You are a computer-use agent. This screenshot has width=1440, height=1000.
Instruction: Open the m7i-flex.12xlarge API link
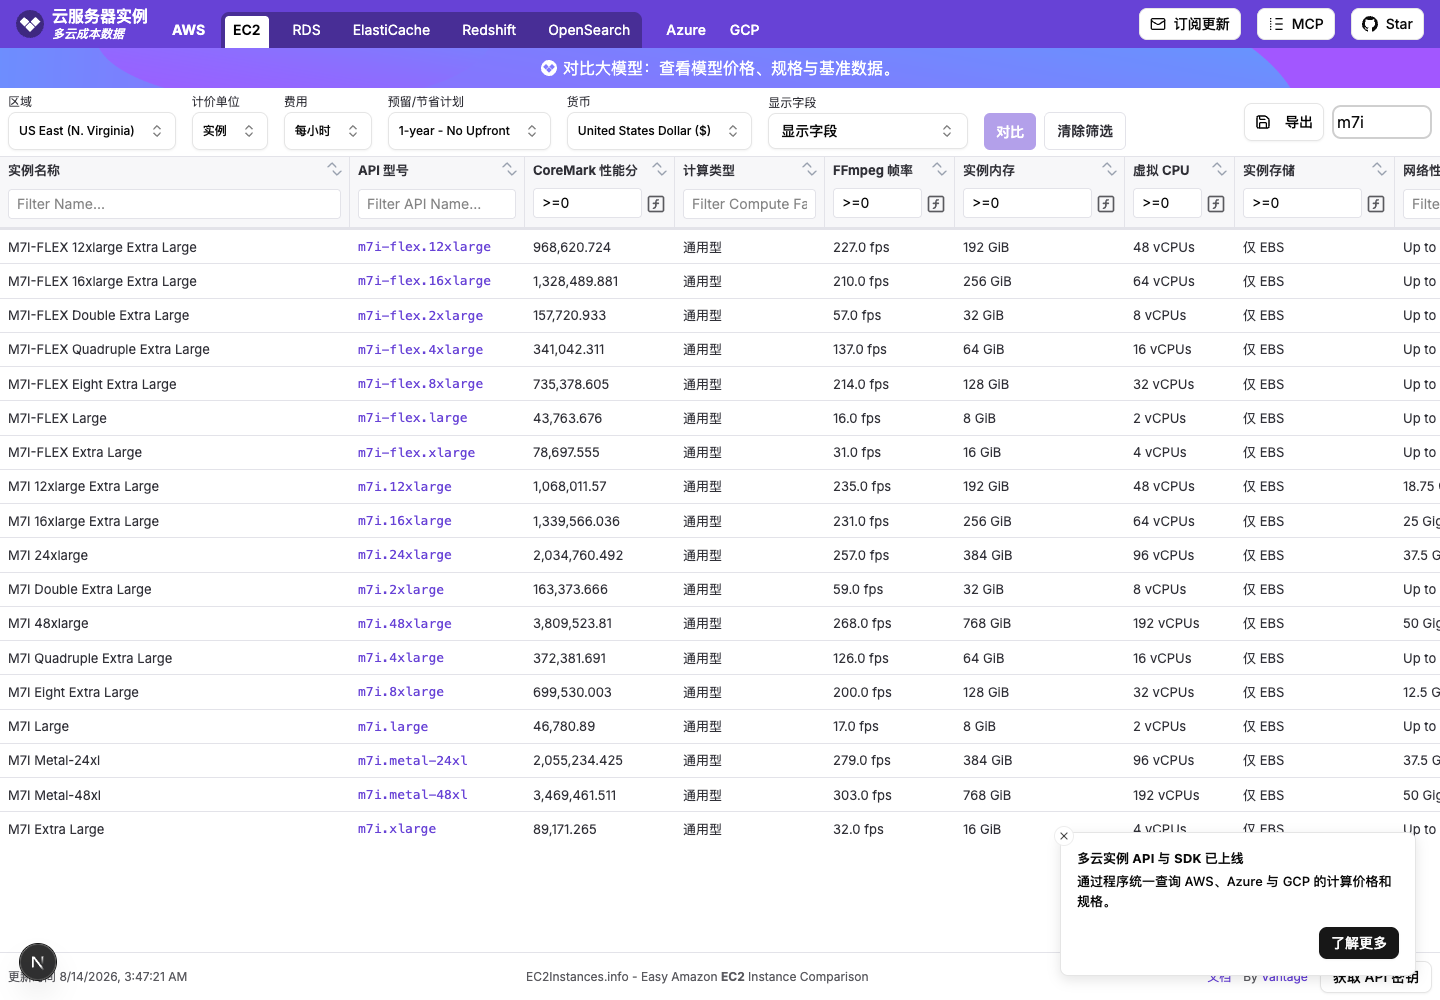424,247
